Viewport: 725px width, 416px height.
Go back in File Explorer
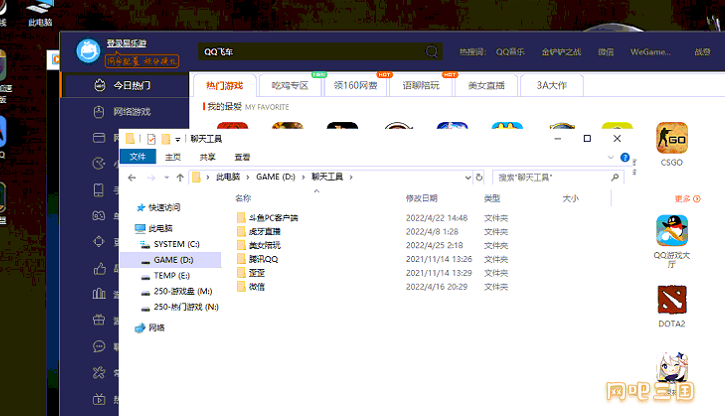pos(132,177)
